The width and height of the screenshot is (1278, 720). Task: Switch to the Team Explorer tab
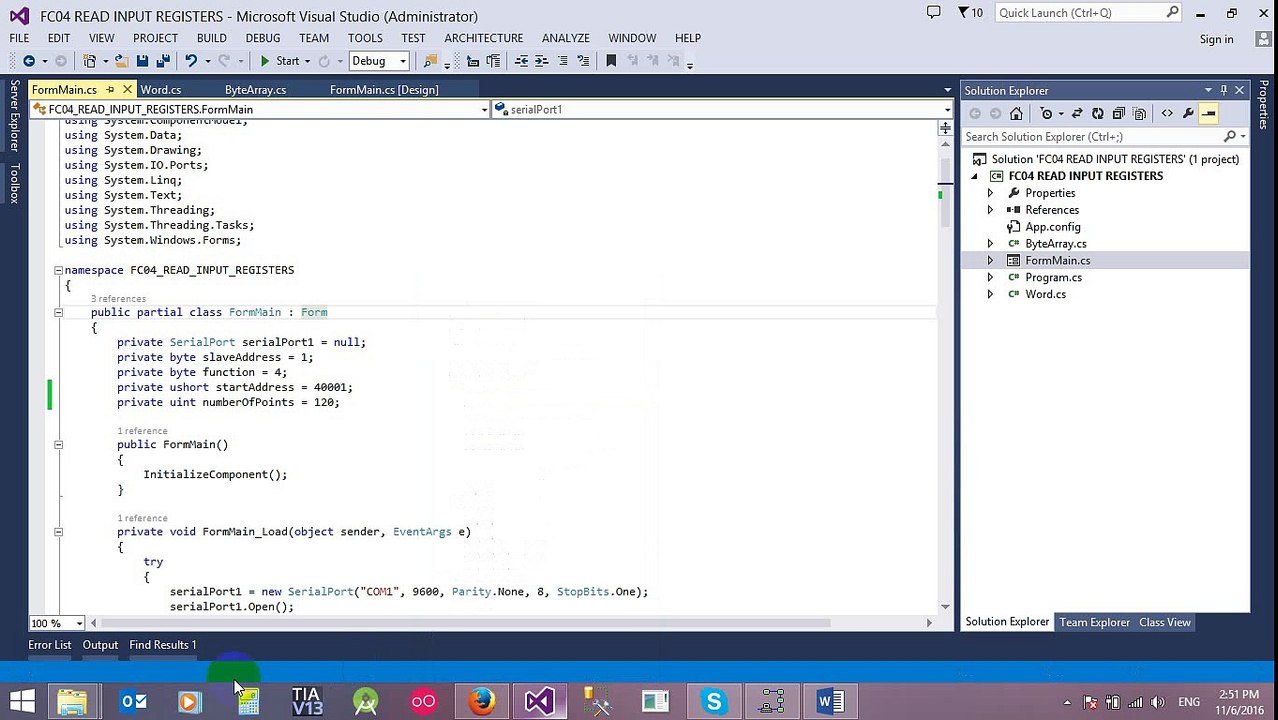[1094, 622]
